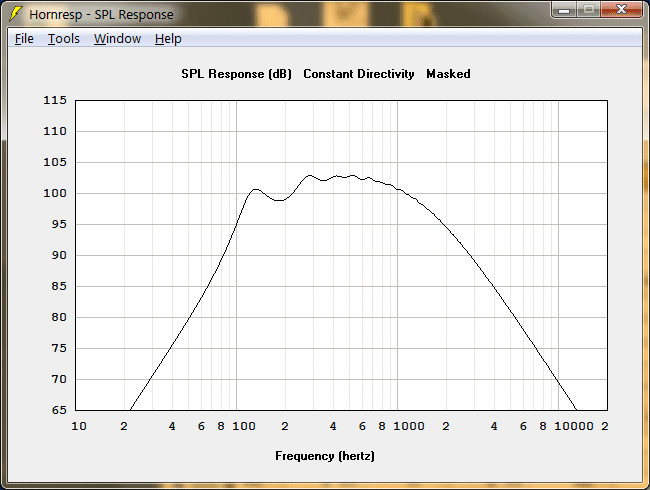Click the 'Frequency (hertz)' axis label

pyautogui.click(x=325, y=456)
